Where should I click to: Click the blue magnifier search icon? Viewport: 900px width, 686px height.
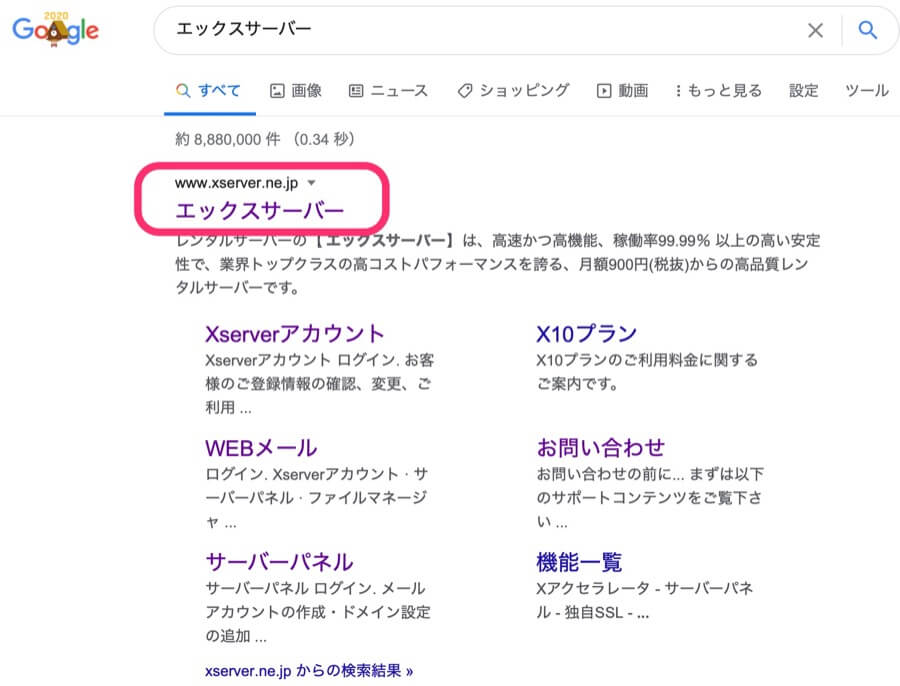[867, 31]
